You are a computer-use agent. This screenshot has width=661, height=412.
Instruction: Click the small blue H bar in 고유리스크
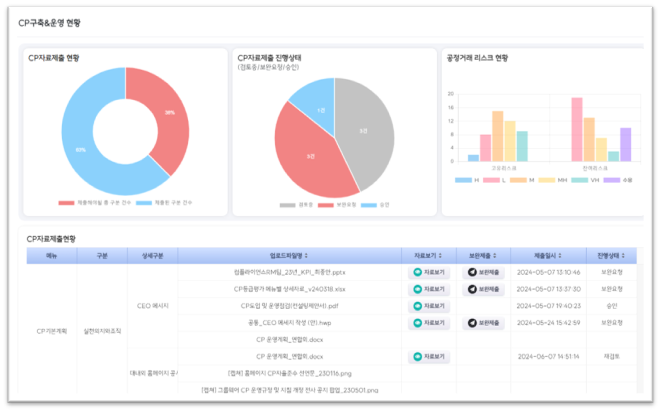tap(473, 158)
